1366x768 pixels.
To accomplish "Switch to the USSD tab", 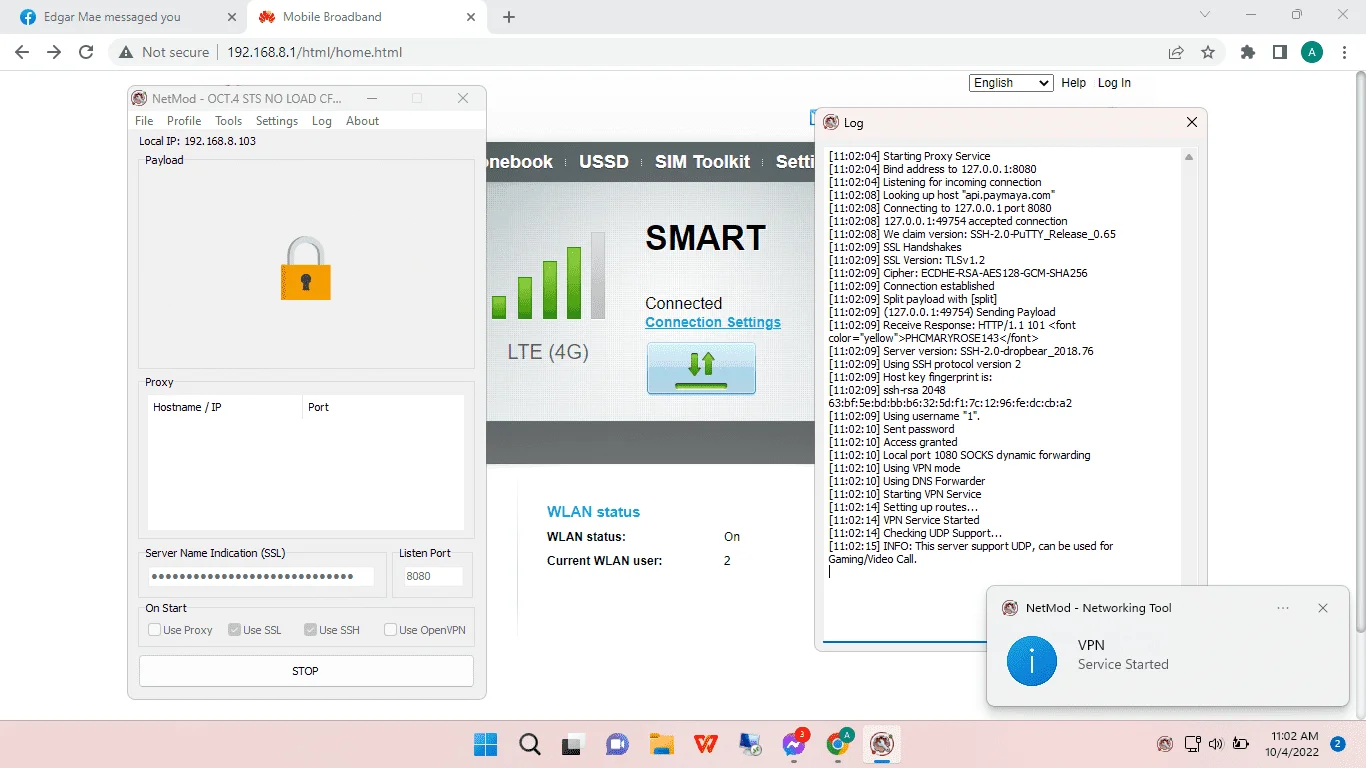I will coord(604,162).
